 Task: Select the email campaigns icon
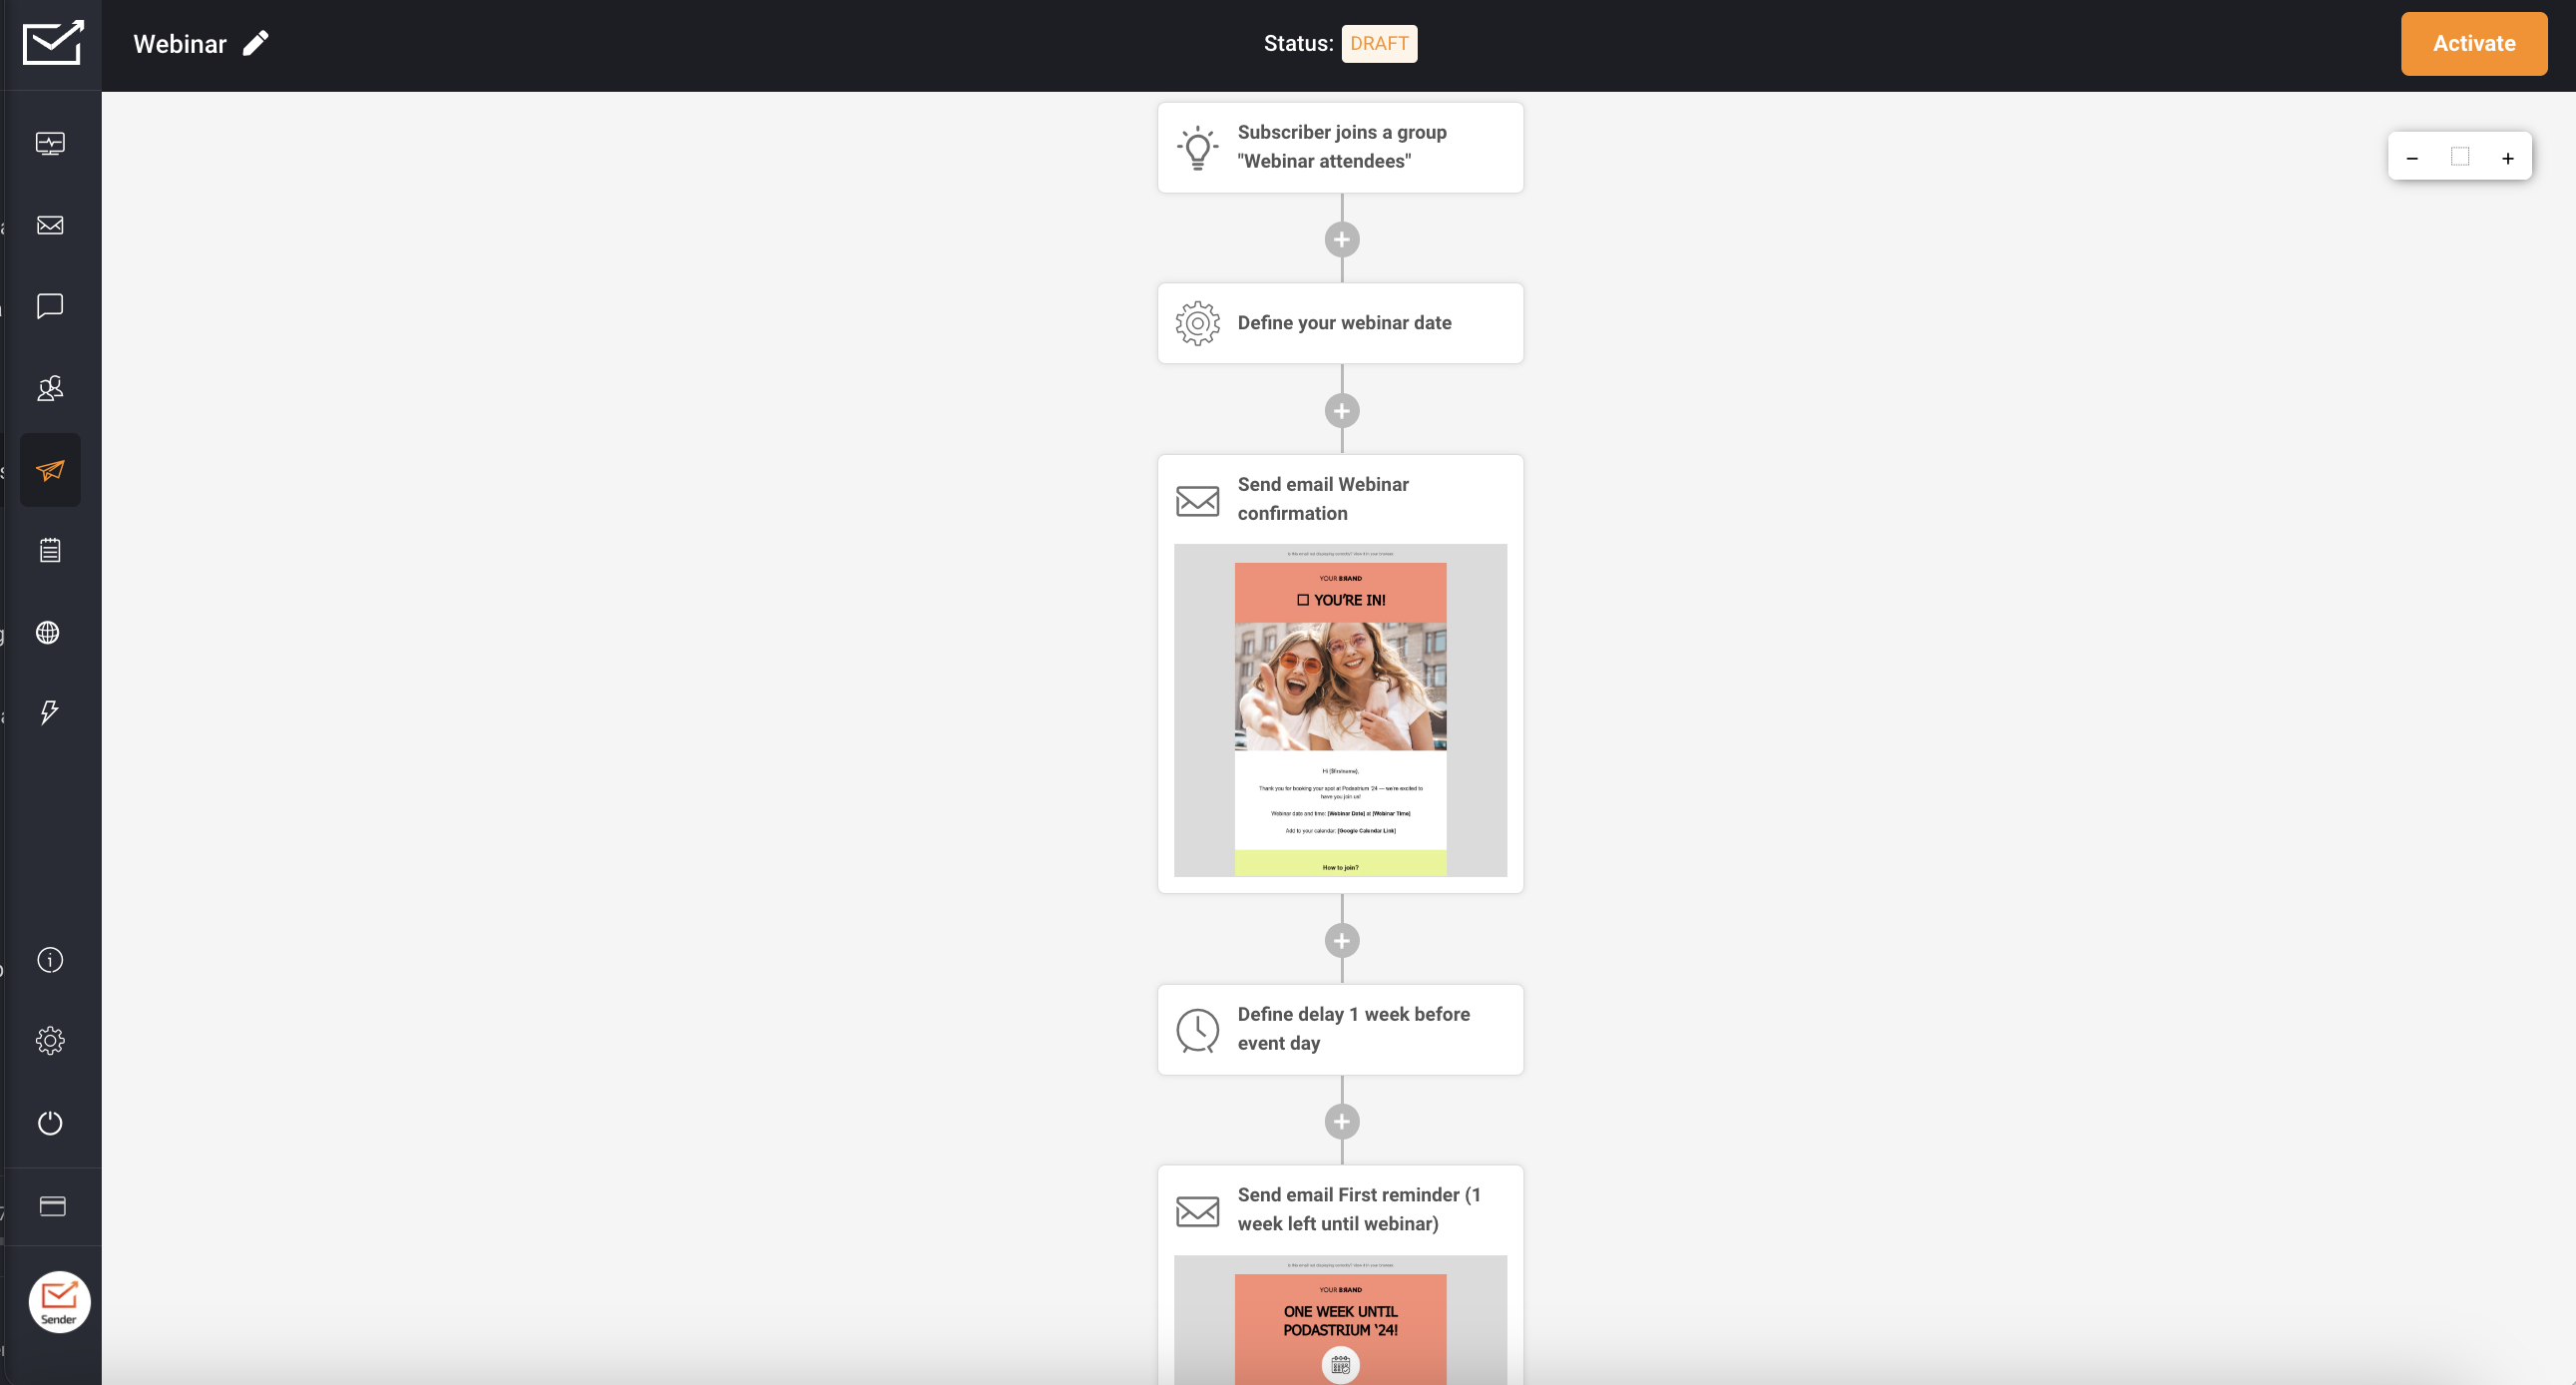[x=50, y=226]
